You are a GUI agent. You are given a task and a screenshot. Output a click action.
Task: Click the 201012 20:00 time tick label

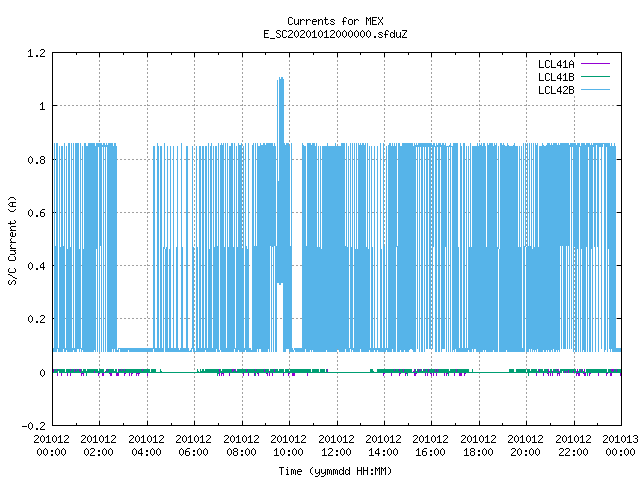tap(525, 446)
